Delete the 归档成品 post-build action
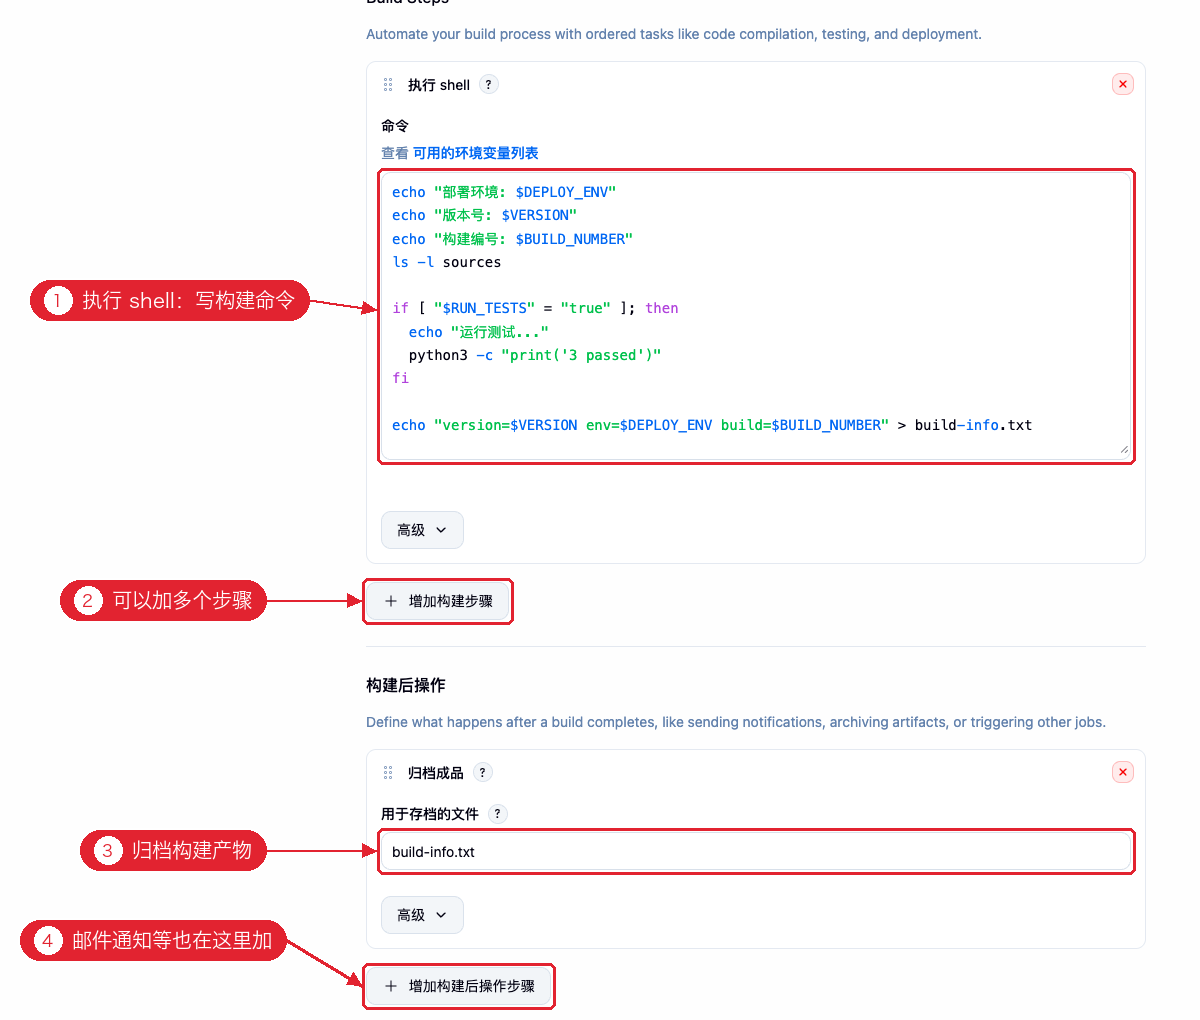This screenshot has height=1020, width=1200. 1123,773
